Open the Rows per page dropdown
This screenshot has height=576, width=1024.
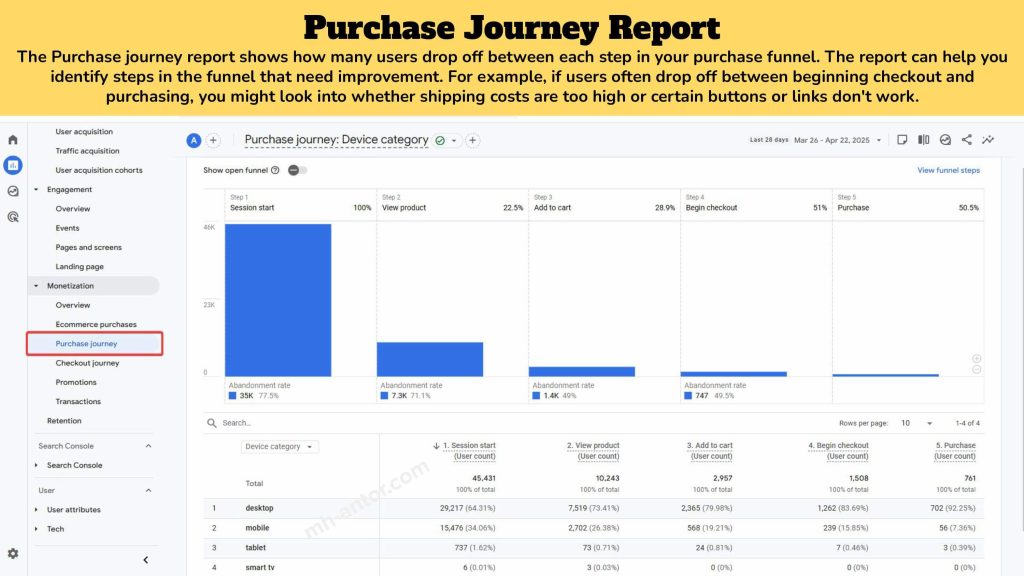[x=916, y=423]
